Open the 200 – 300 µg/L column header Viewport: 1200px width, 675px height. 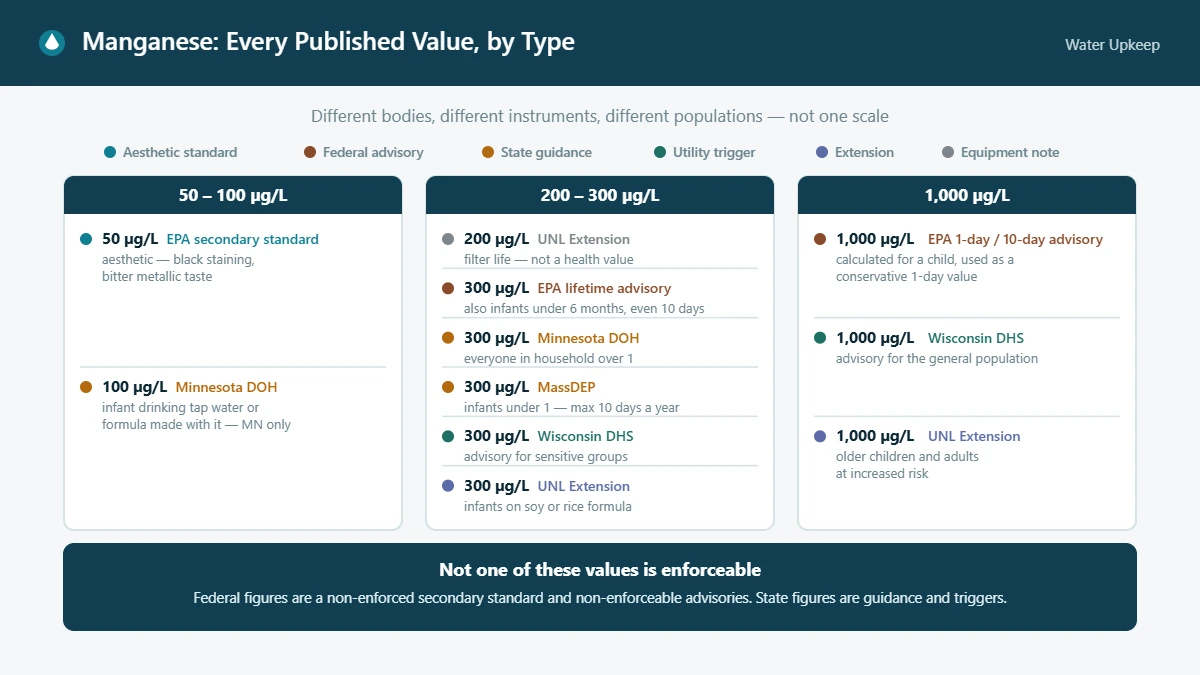pyautogui.click(x=600, y=196)
